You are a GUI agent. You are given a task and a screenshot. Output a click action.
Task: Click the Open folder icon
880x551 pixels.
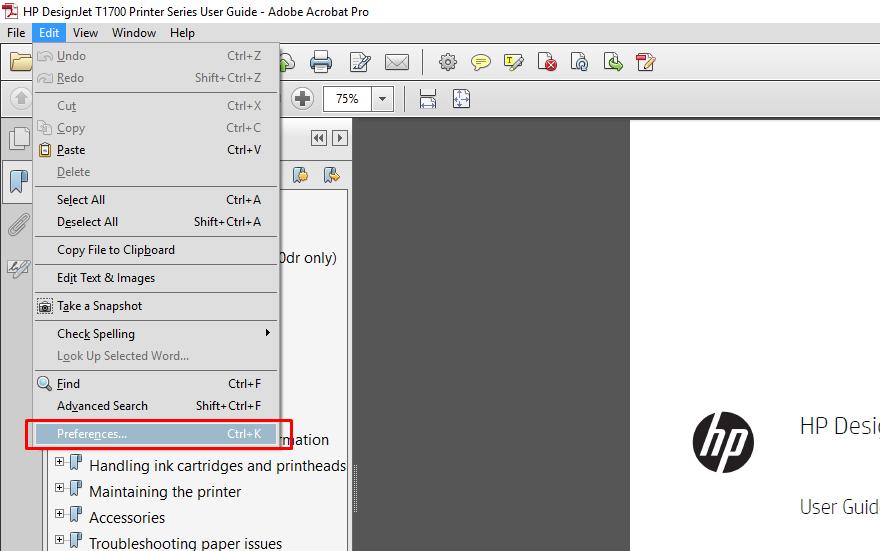[21, 62]
